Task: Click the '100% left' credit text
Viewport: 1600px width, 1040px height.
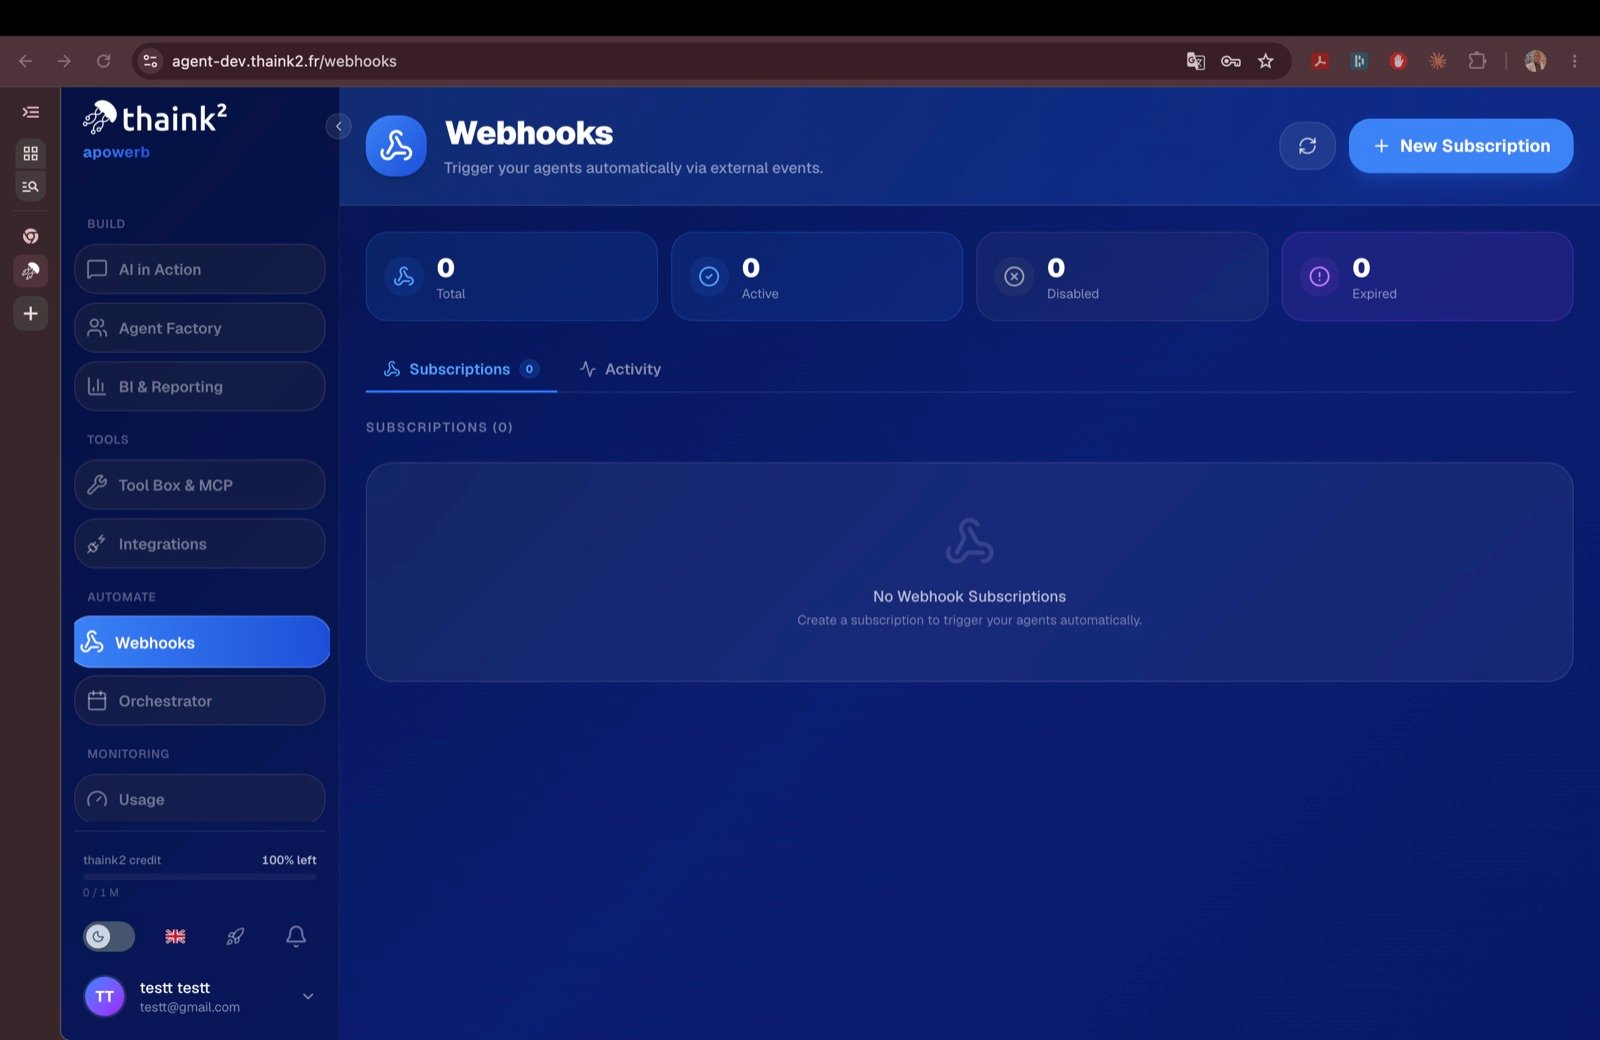Action: tap(289, 860)
